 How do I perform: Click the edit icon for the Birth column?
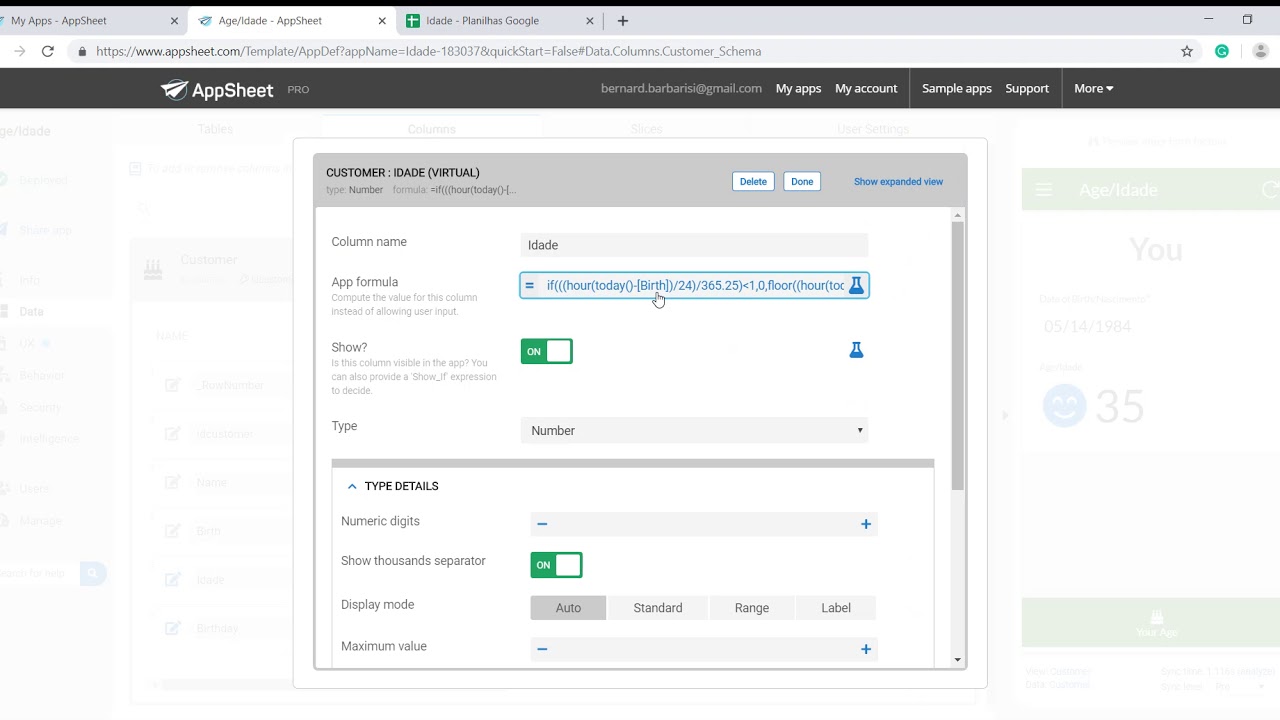click(173, 530)
